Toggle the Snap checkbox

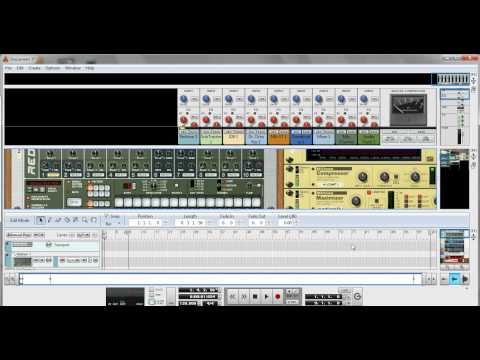point(107,216)
